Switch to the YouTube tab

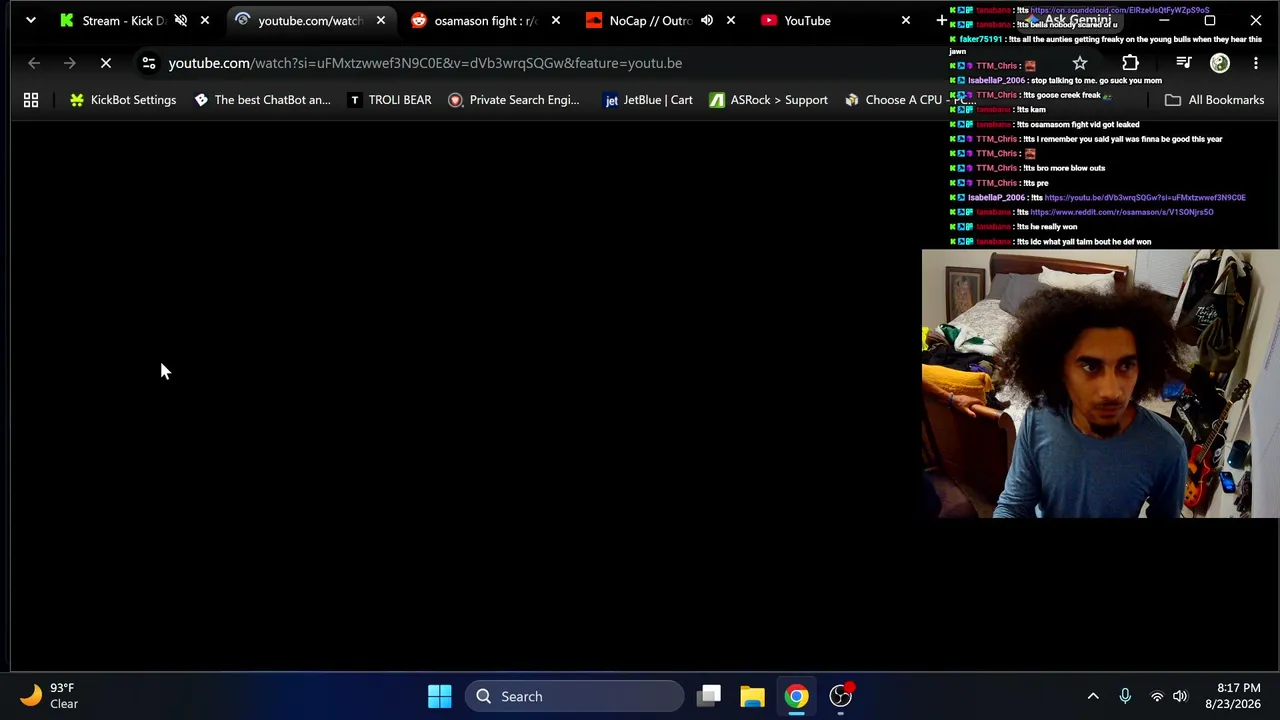pyautogui.click(x=807, y=20)
